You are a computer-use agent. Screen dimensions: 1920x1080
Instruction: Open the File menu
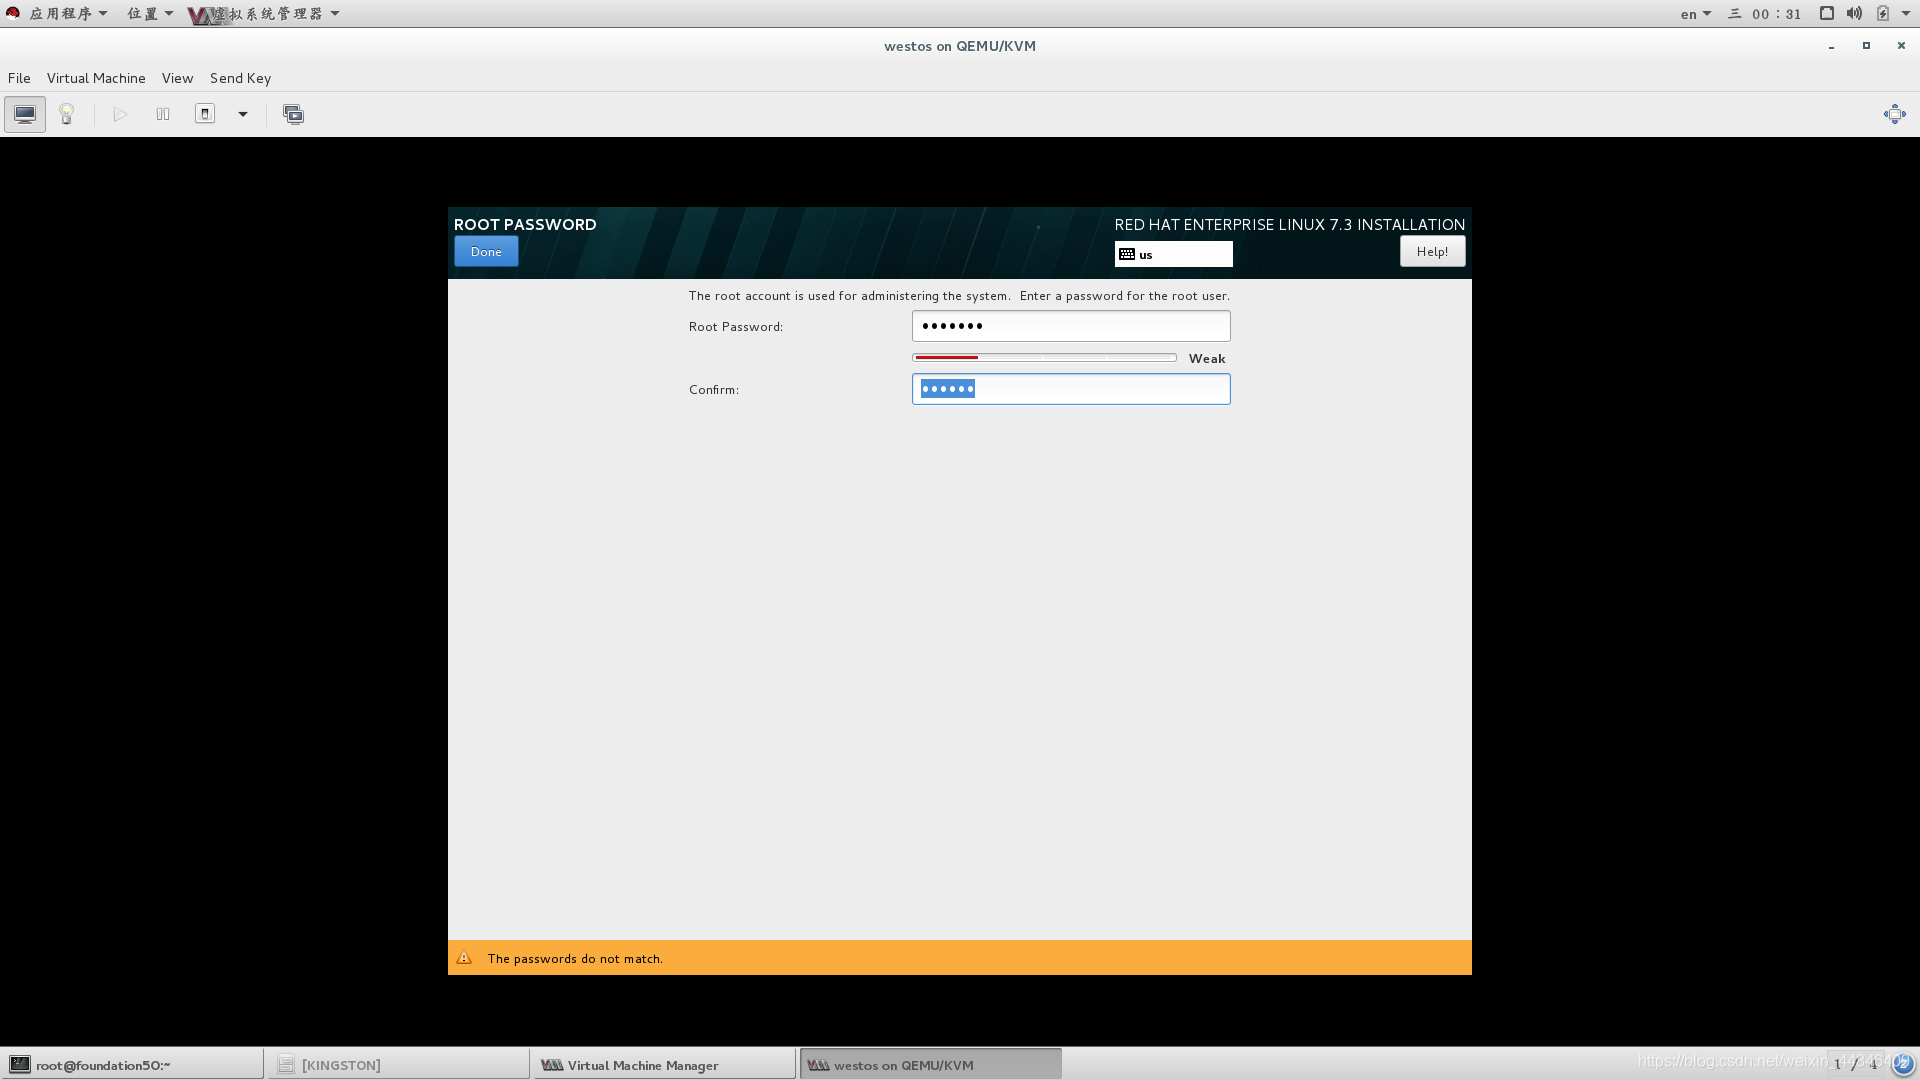[19, 78]
